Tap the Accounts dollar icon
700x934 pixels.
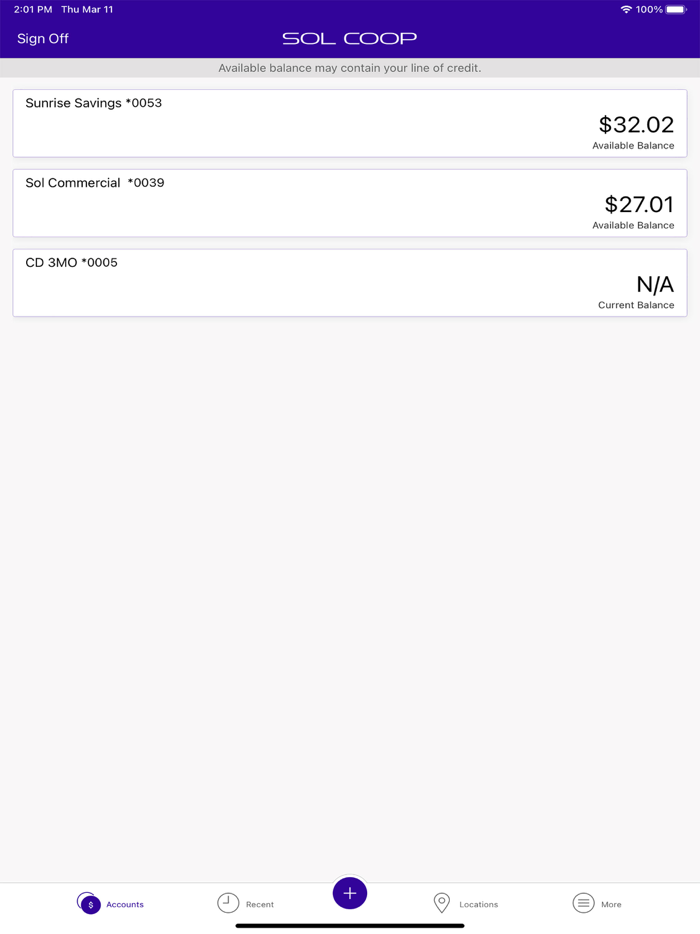[89, 903]
